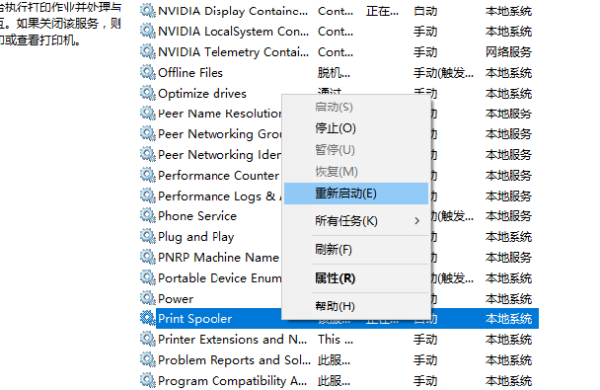600x390 pixels.
Task: Select the Problem Reports and Sol... name
Action: point(234,360)
